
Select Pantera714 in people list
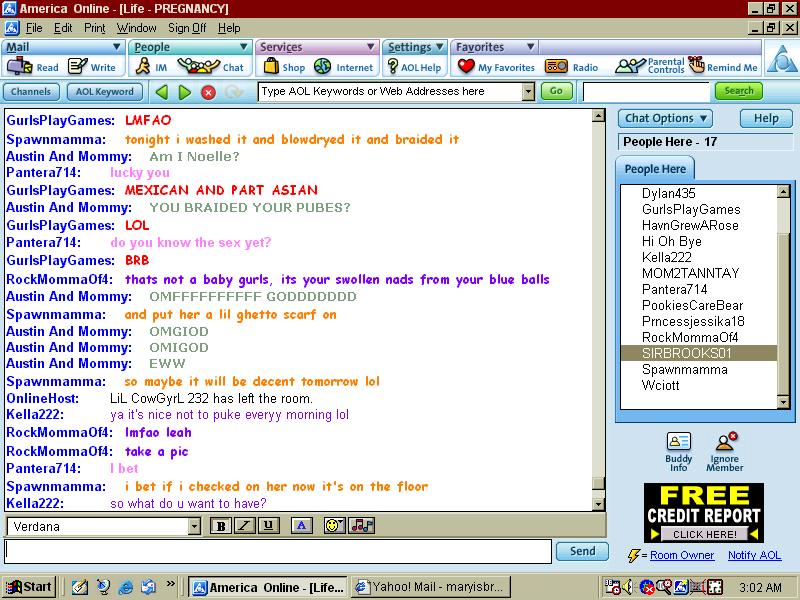point(674,289)
